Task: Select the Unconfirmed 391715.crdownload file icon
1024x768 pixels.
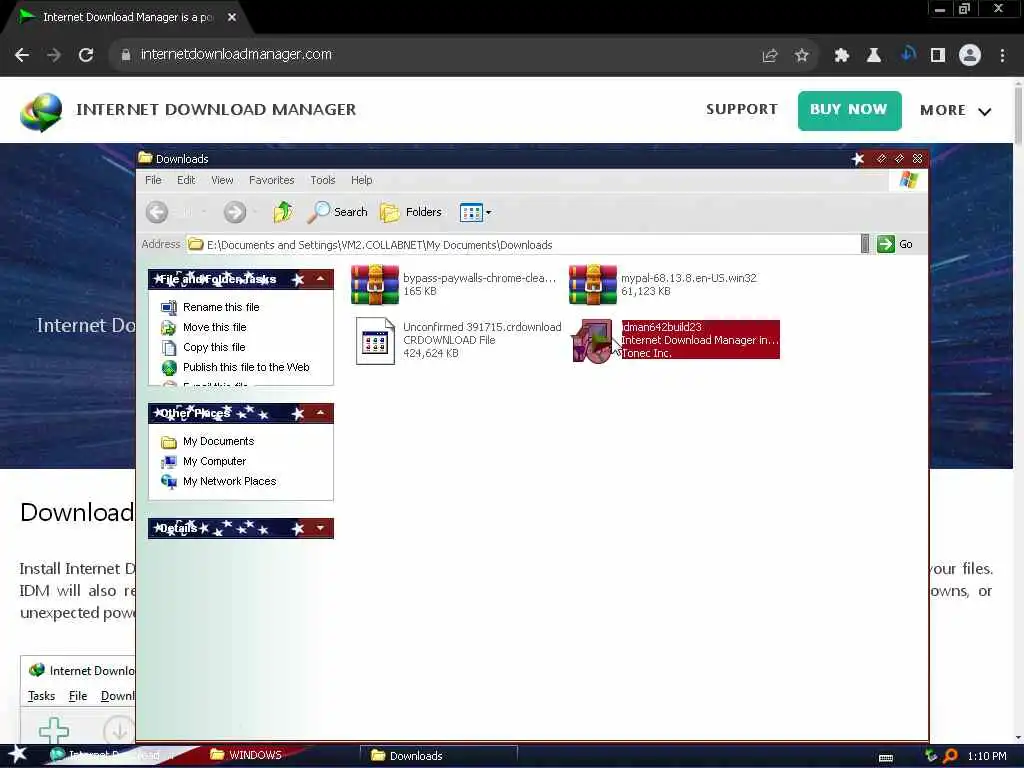Action: click(x=375, y=340)
